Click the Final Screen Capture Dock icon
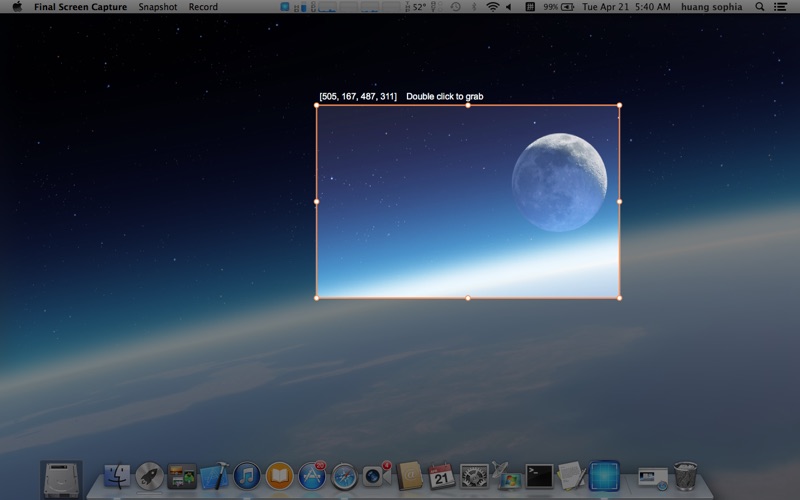The width and height of the screenshot is (800, 500). point(604,476)
